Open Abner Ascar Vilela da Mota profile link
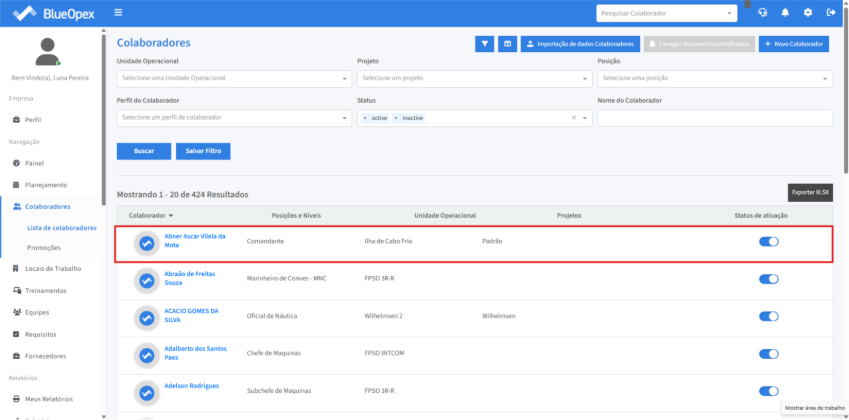The image size is (849, 420). (195, 241)
